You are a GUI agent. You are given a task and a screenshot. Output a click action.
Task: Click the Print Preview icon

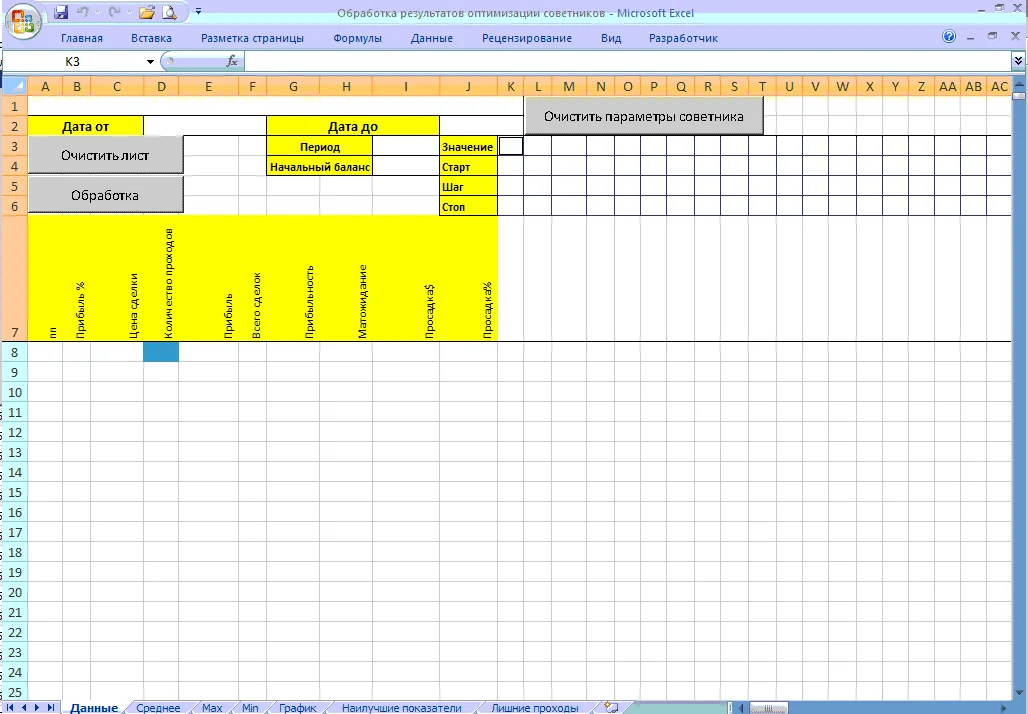[169, 13]
